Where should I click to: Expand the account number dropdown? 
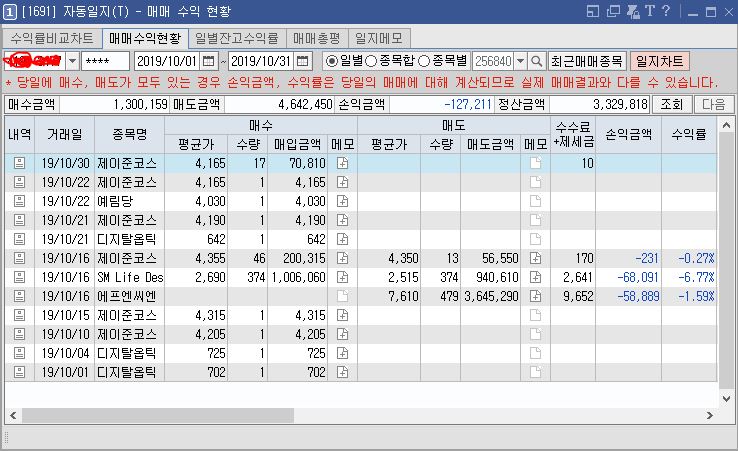[72, 61]
